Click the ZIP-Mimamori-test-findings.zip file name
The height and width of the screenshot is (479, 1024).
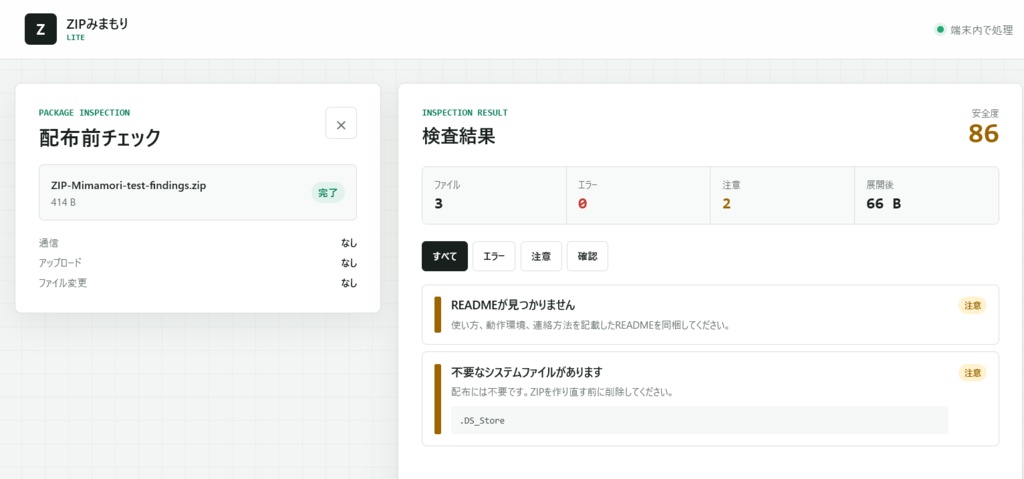click(129, 186)
